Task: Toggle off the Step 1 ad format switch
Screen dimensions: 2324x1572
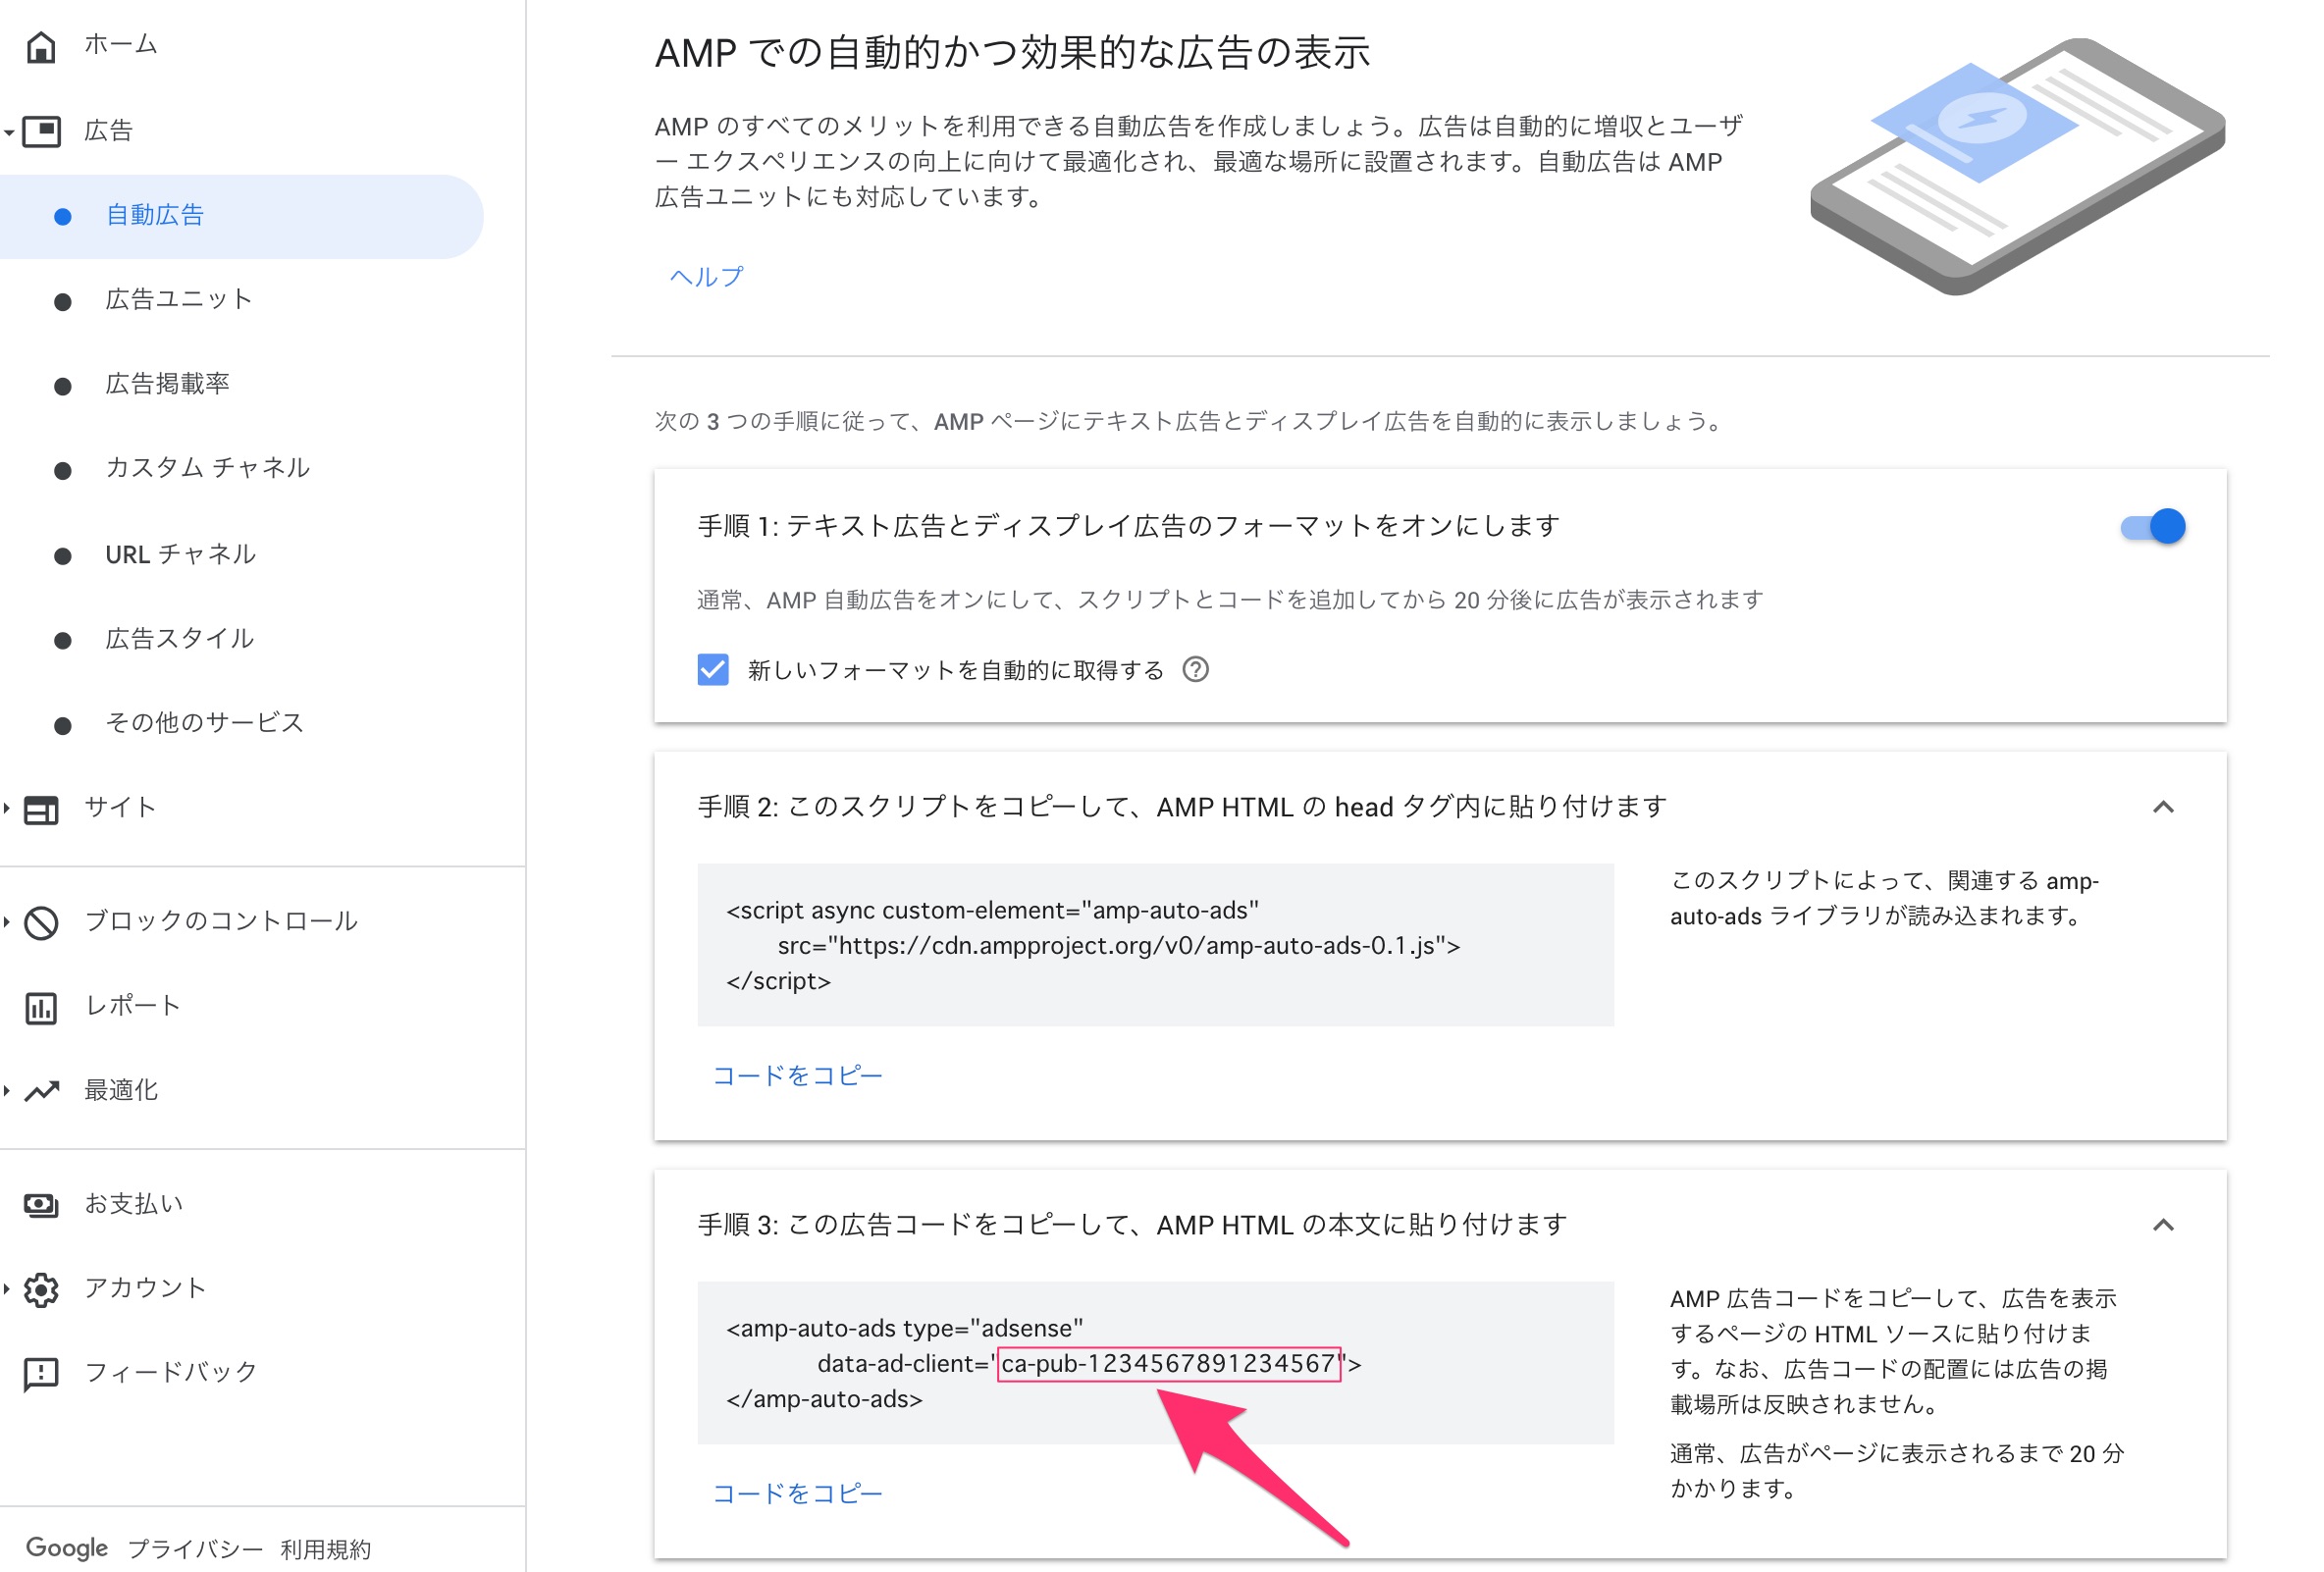Action: tap(2153, 526)
